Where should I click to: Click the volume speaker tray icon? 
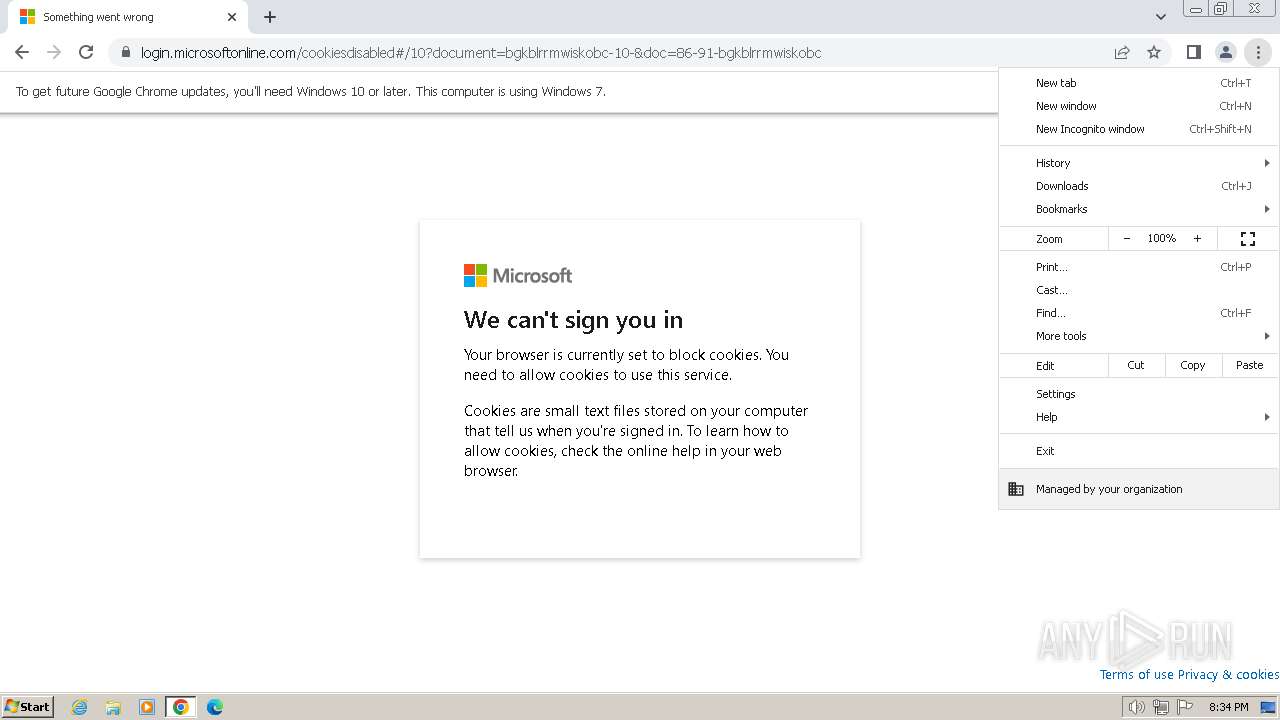tap(1136, 707)
